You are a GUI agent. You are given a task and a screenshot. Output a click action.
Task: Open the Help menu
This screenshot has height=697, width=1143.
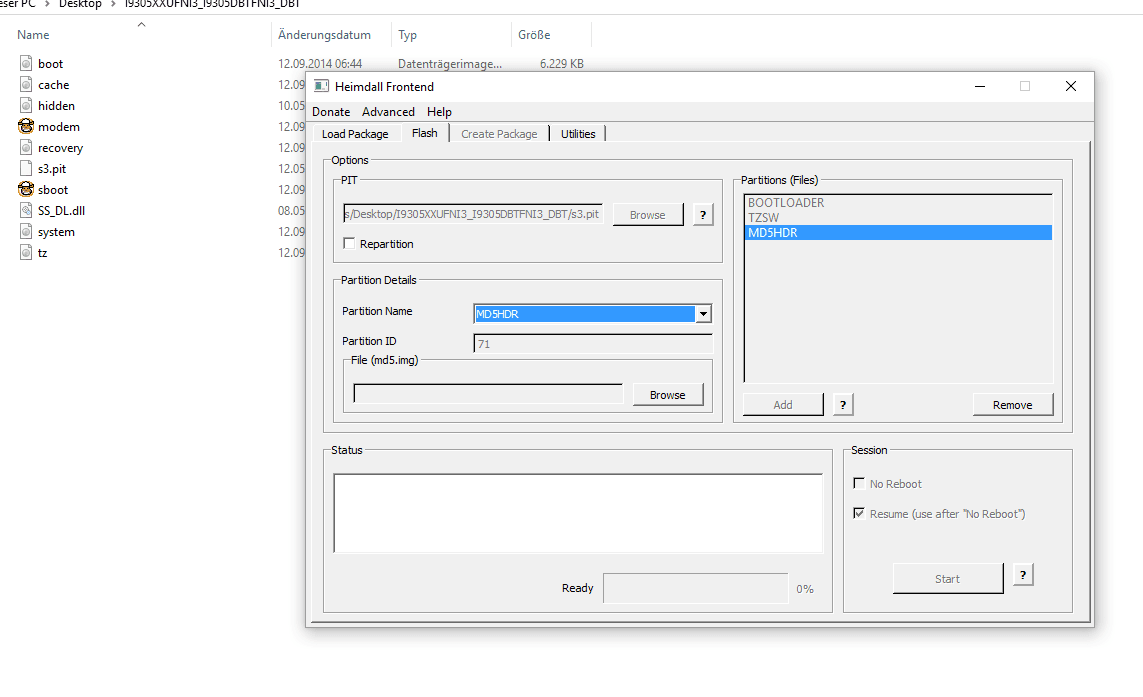[x=439, y=112]
